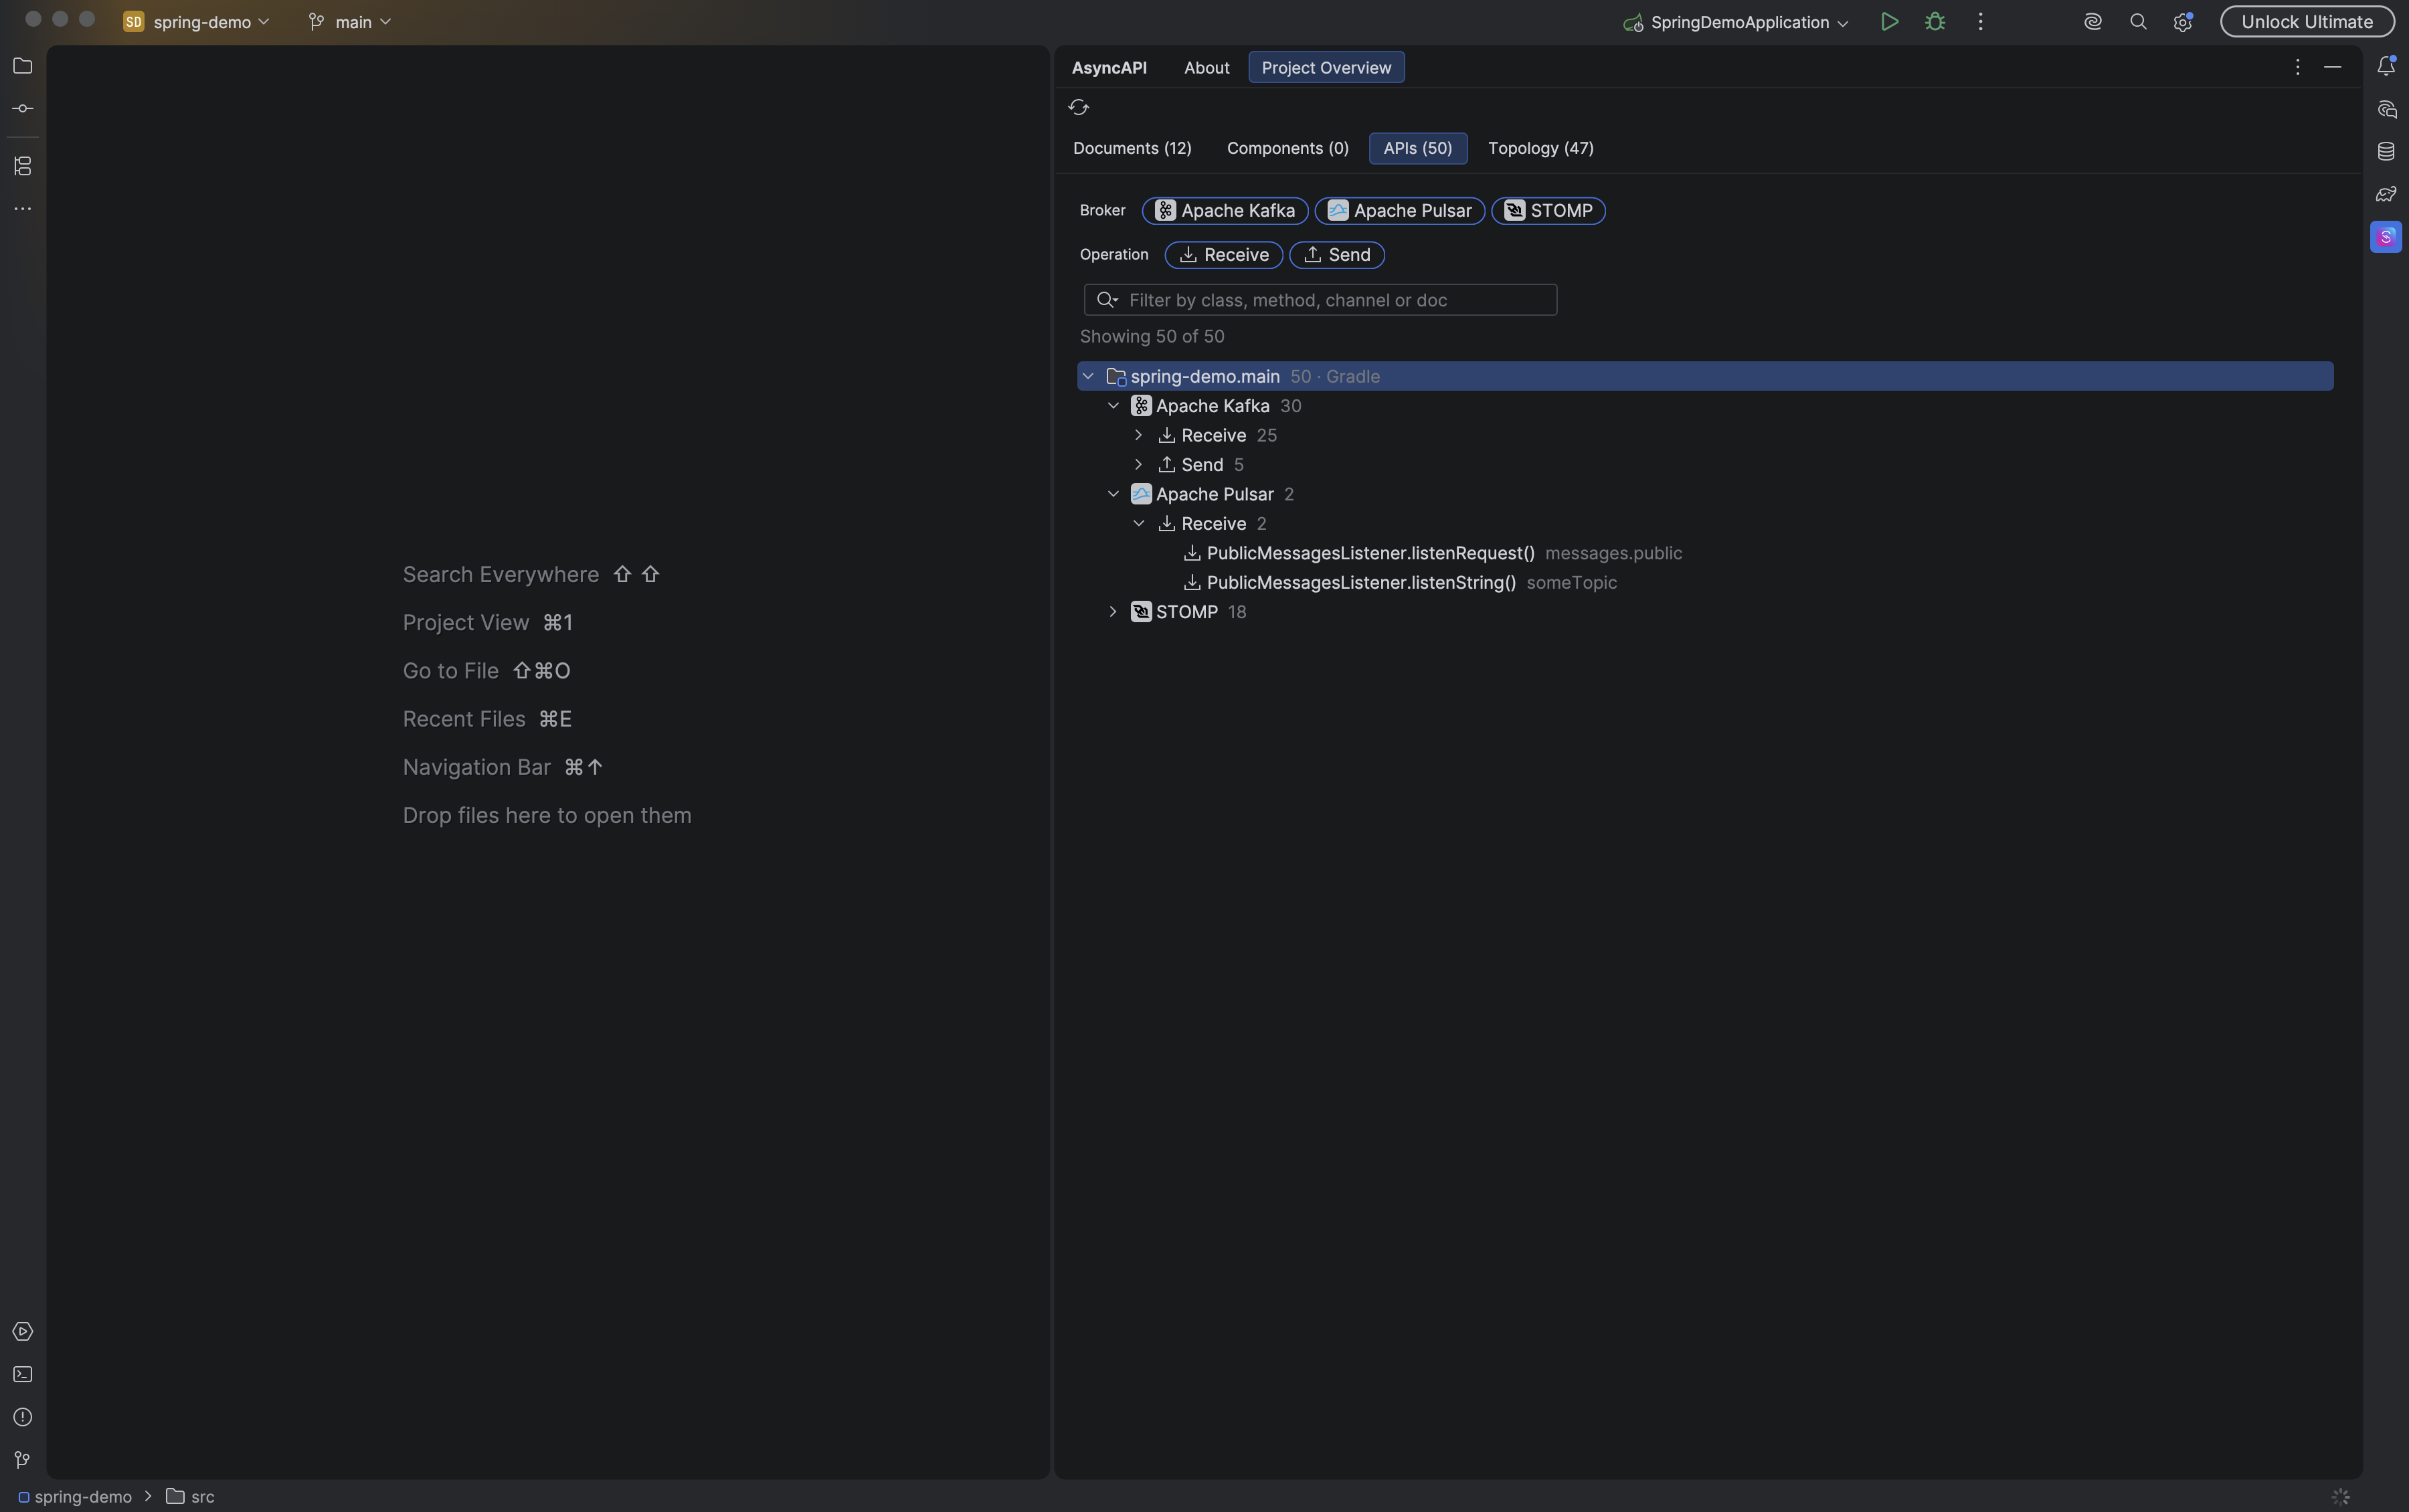This screenshot has width=2409, height=1512.
Task: Open the main branch dropdown
Action: (349, 22)
